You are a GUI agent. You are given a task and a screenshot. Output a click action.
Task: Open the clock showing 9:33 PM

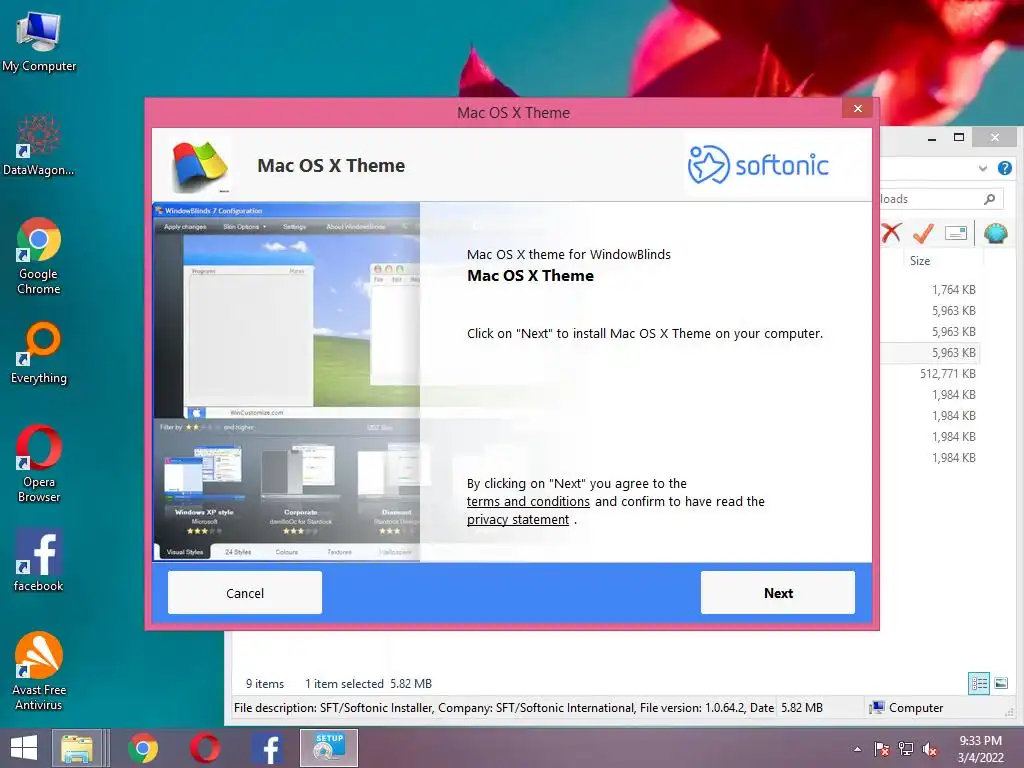(980, 748)
